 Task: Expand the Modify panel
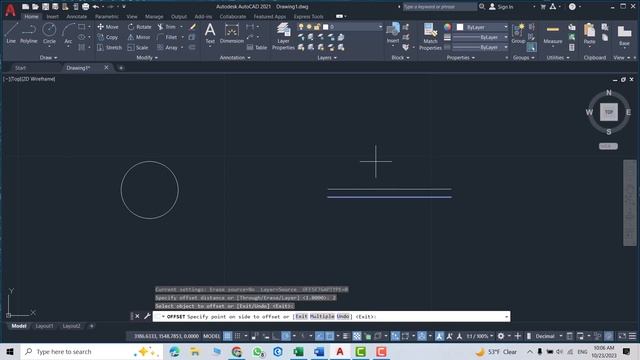(147, 58)
